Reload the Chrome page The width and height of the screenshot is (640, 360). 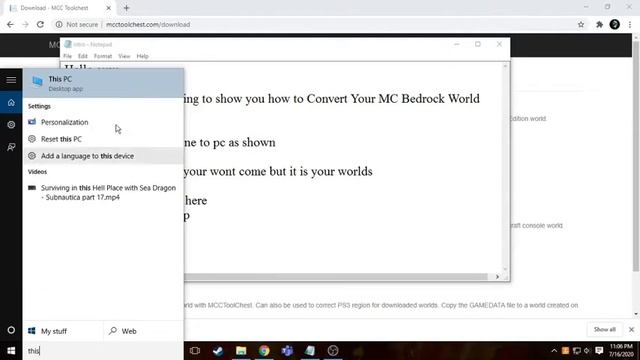[x=40, y=24]
